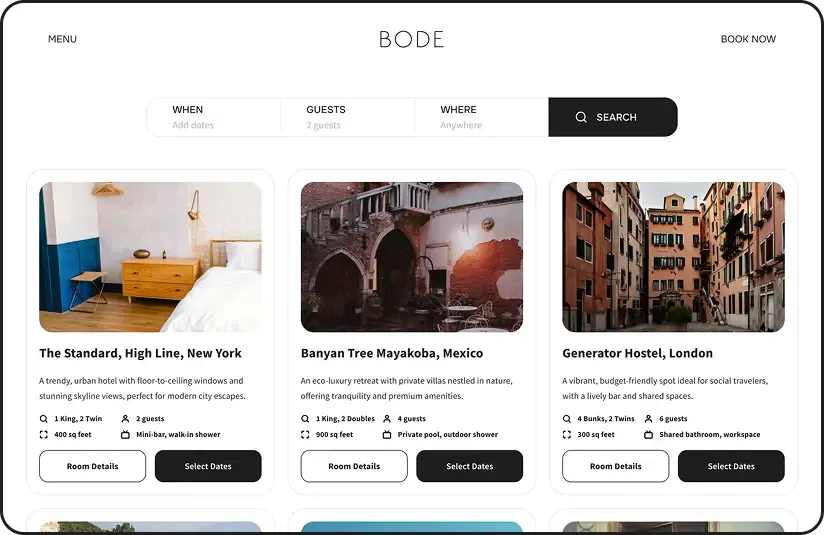This screenshot has height=535, width=824.
Task: Click the BOOK NOW link
Action: click(x=748, y=39)
